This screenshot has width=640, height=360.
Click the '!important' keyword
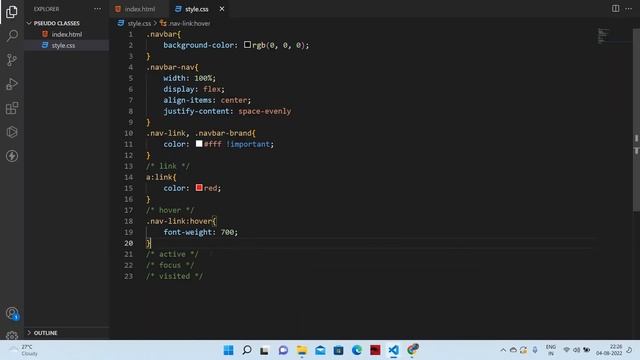[x=248, y=144]
